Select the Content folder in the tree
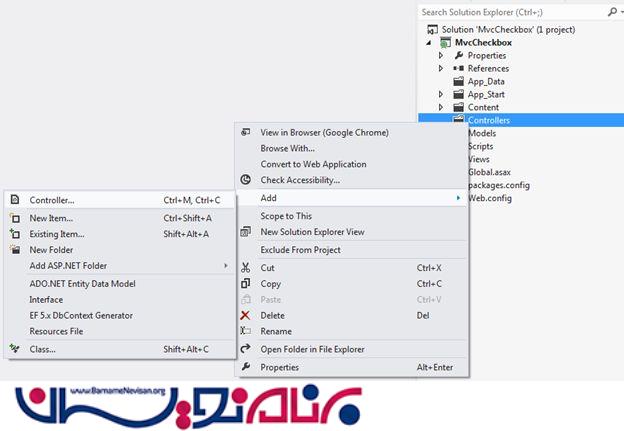 (483, 107)
